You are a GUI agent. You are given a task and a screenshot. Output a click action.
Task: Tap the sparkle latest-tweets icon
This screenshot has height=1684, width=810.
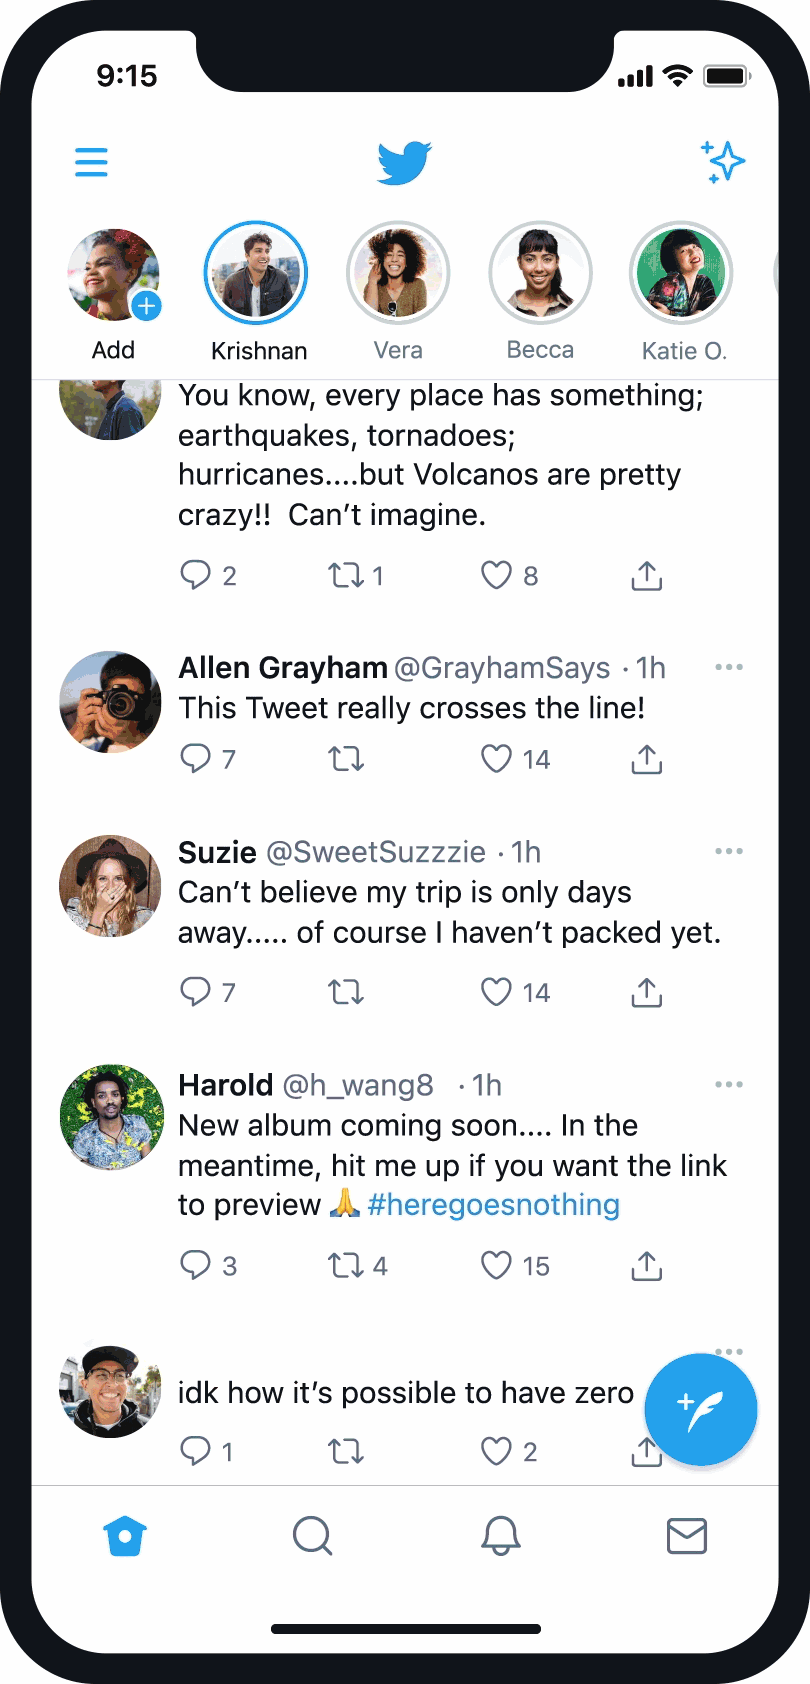point(723,162)
